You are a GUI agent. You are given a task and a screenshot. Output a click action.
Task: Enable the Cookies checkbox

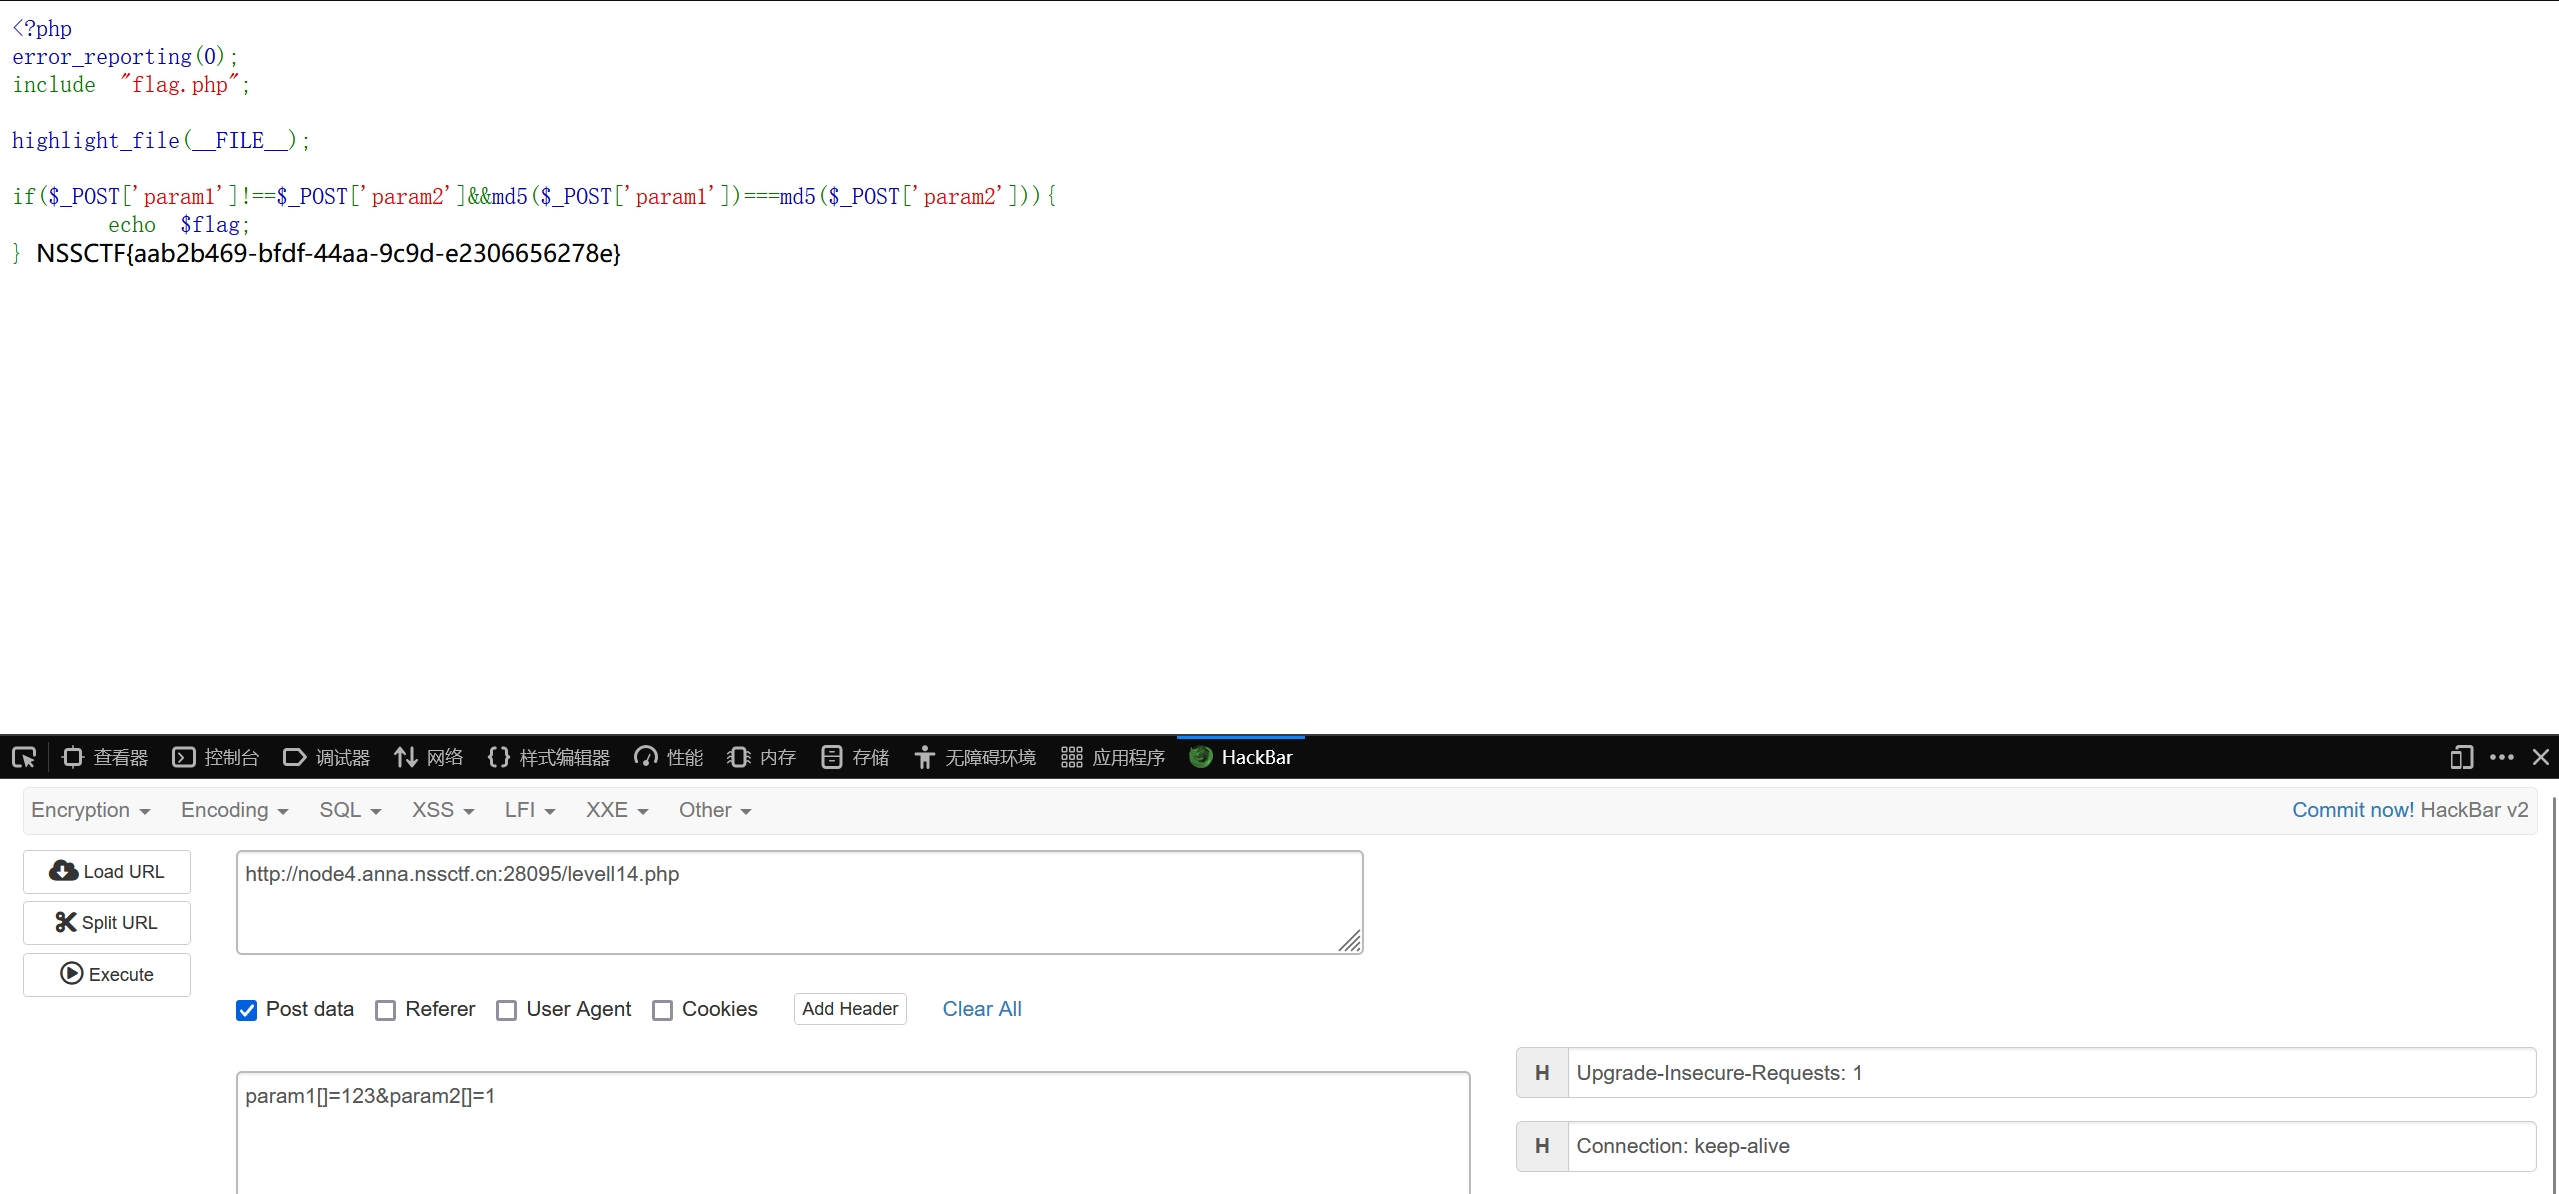(x=662, y=1010)
